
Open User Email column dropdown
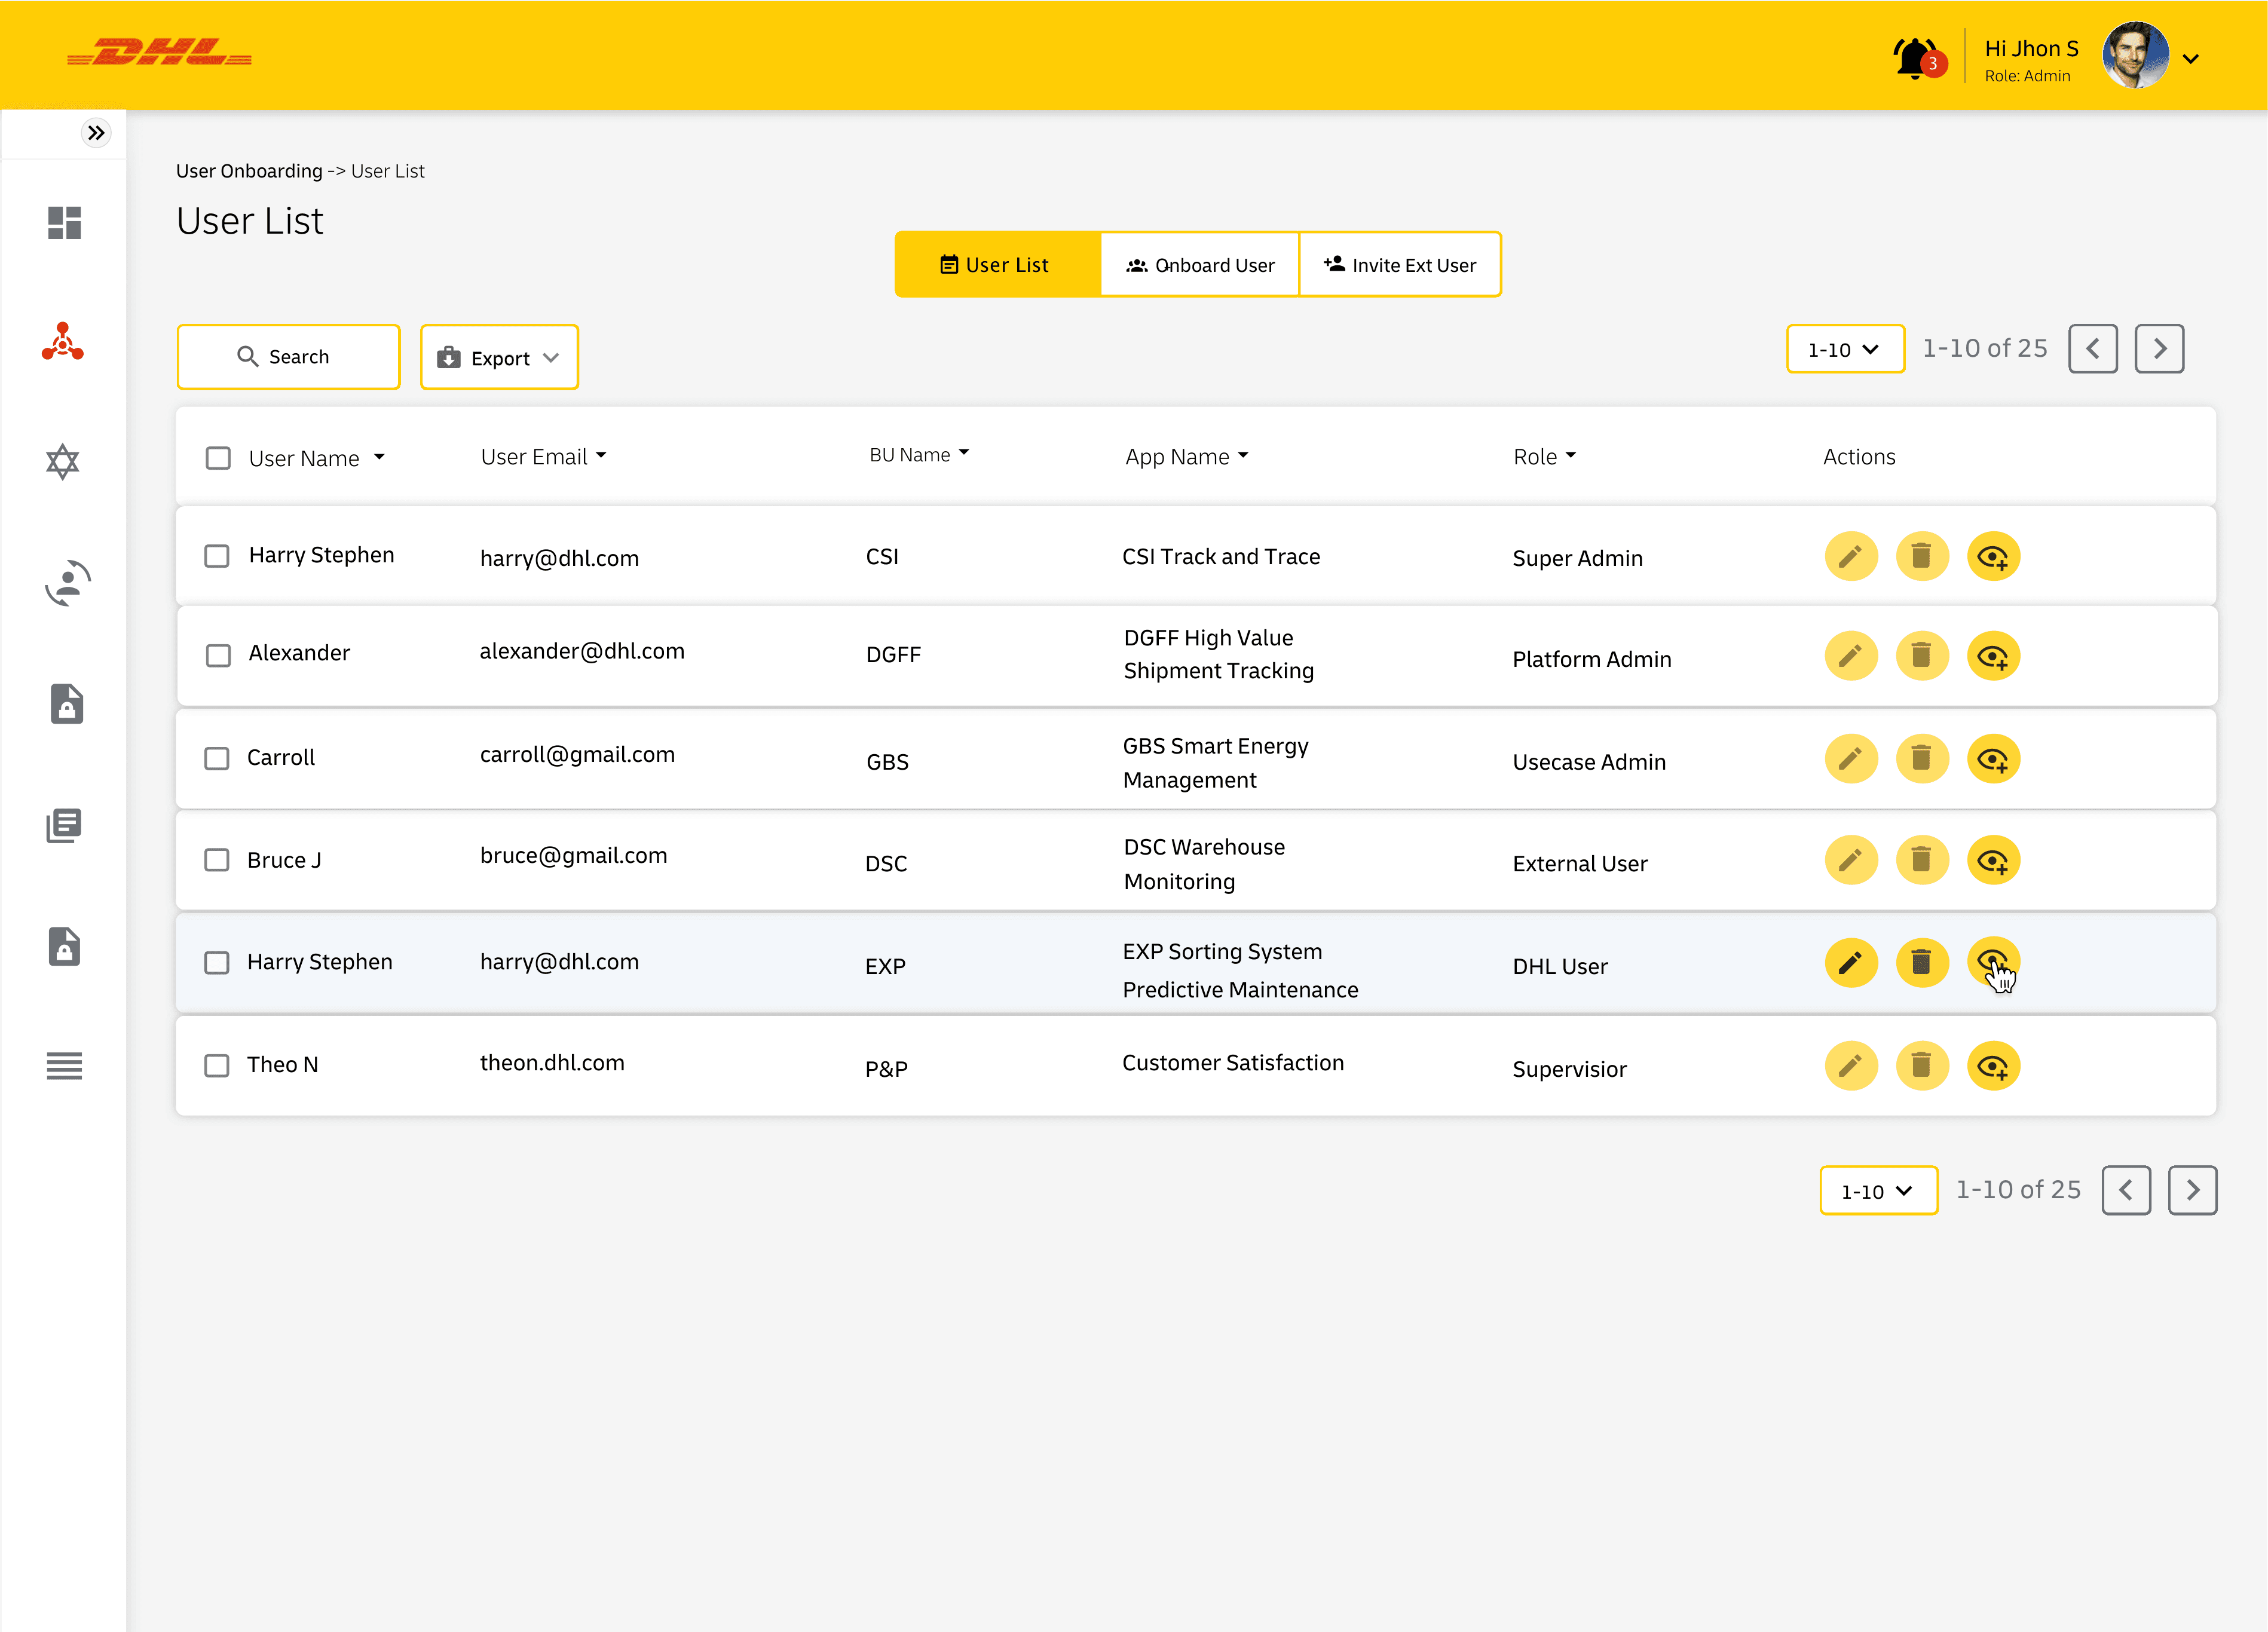click(x=601, y=456)
